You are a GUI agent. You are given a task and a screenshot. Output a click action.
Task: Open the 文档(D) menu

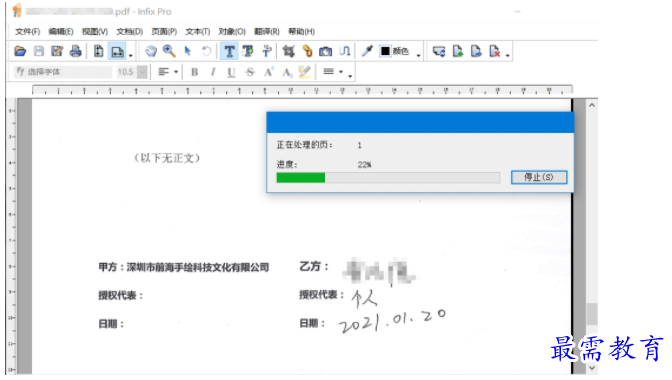129,32
